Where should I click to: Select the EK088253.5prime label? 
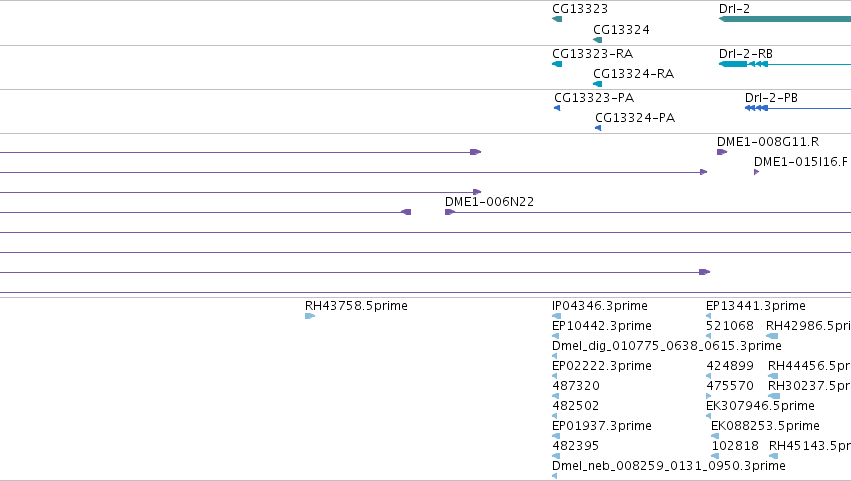[x=765, y=426]
